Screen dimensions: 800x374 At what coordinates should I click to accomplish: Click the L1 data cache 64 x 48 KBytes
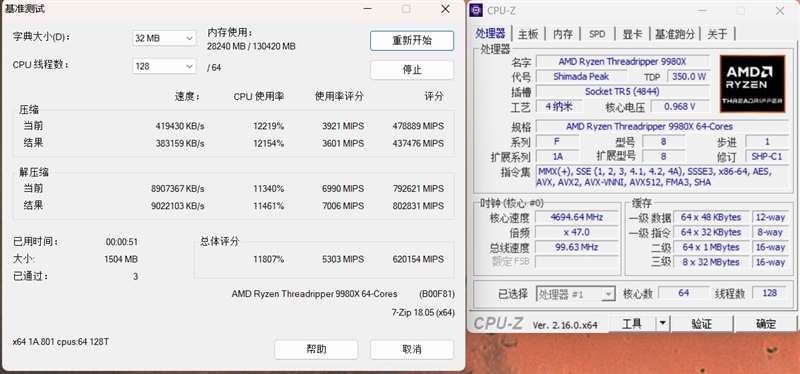pos(711,217)
